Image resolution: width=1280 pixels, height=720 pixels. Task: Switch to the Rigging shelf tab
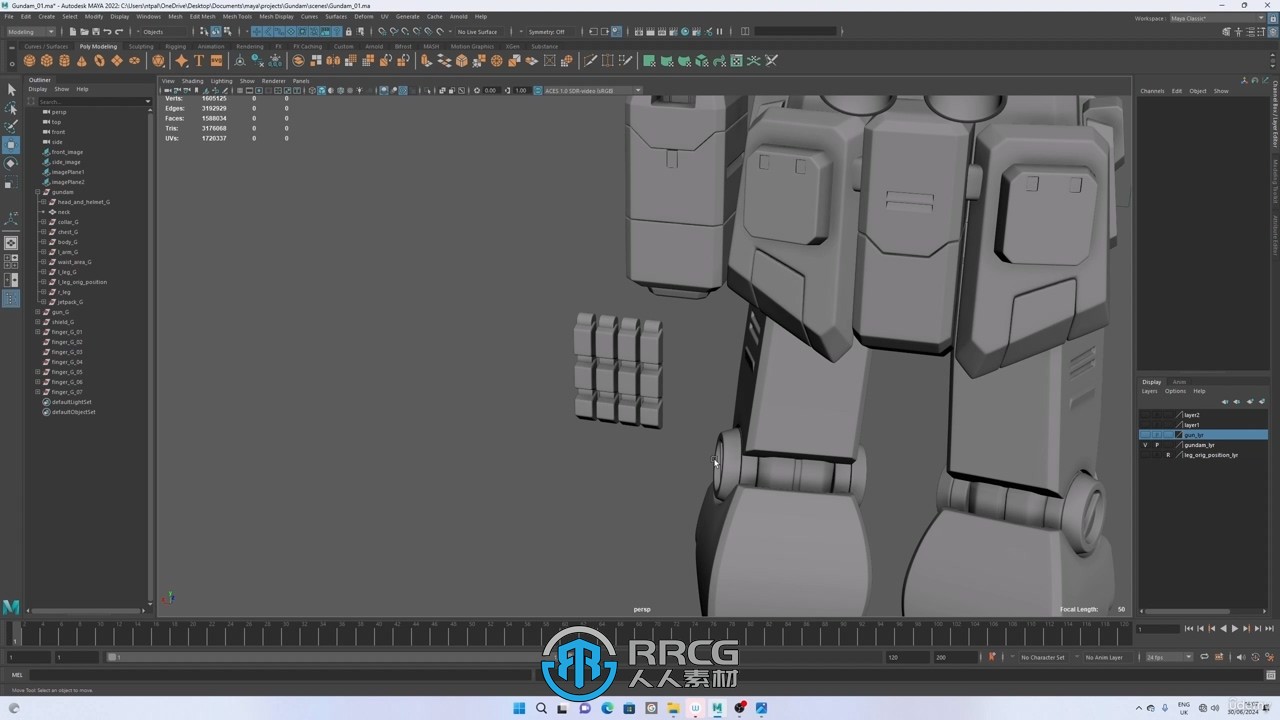pyautogui.click(x=176, y=46)
